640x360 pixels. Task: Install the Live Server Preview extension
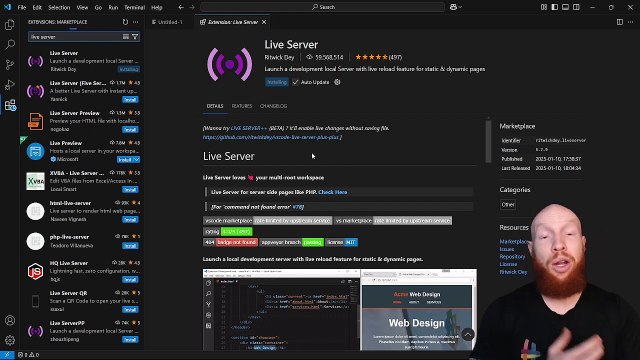pos(130,130)
